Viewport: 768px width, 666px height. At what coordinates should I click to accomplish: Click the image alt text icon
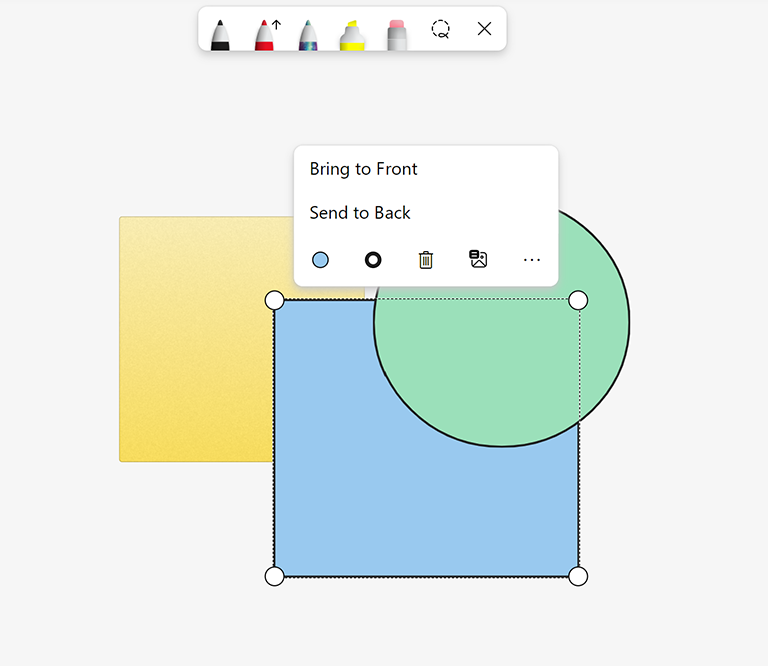click(x=479, y=260)
